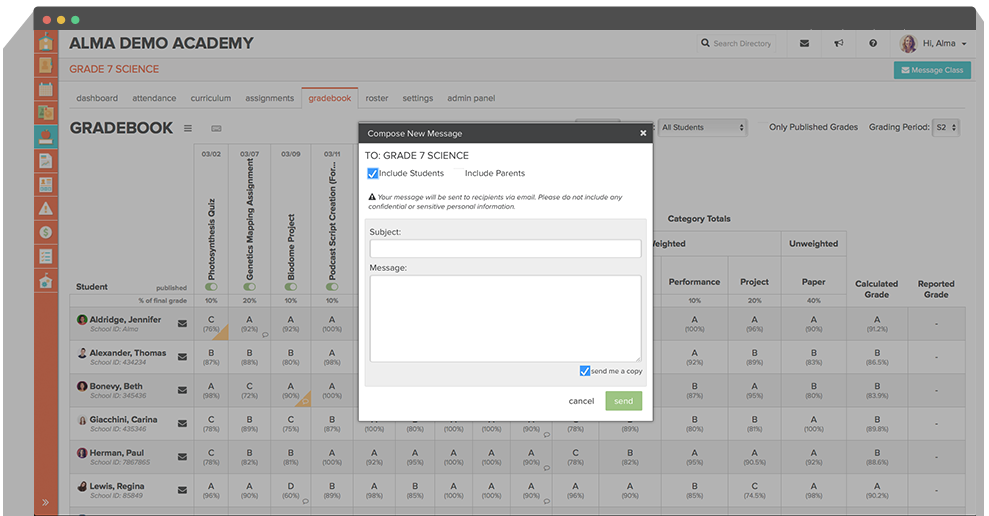Screen dimensions: 989x516
Task: Open the All Students filter dropdown
Action: (x=703, y=128)
